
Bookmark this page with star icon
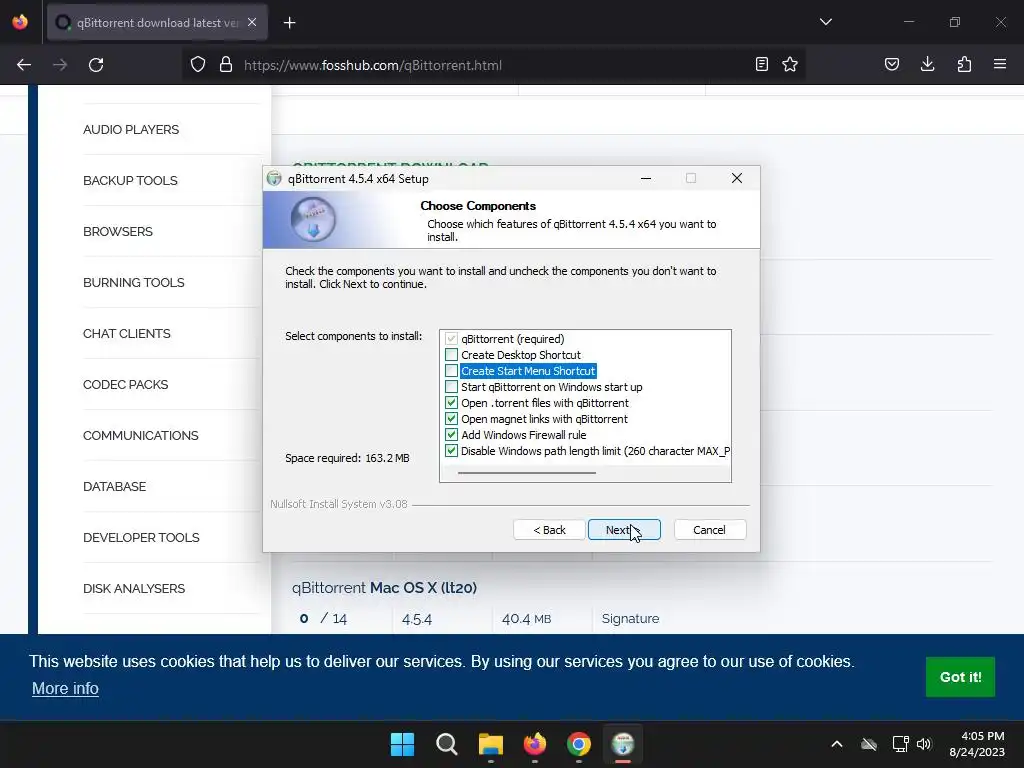(x=790, y=64)
